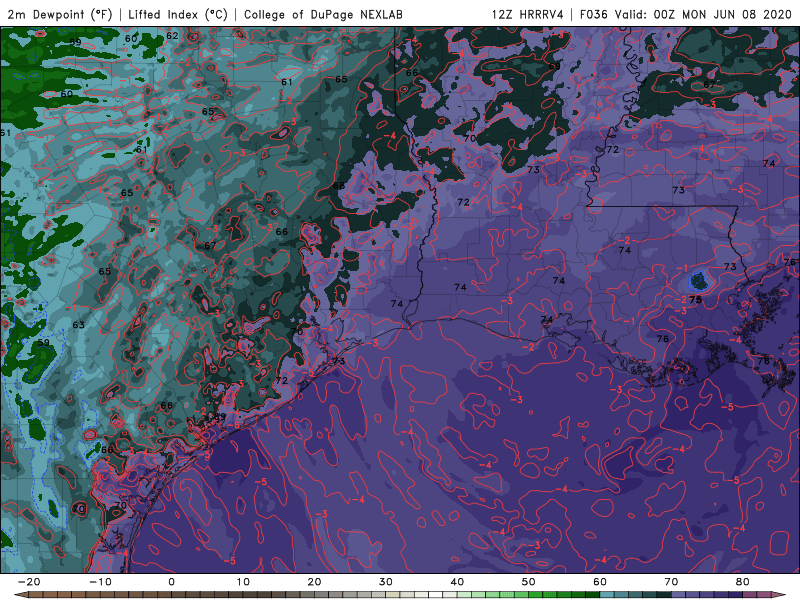
Task: Click the '63' dewpoint value on map
Action: click(x=79, y=325)
